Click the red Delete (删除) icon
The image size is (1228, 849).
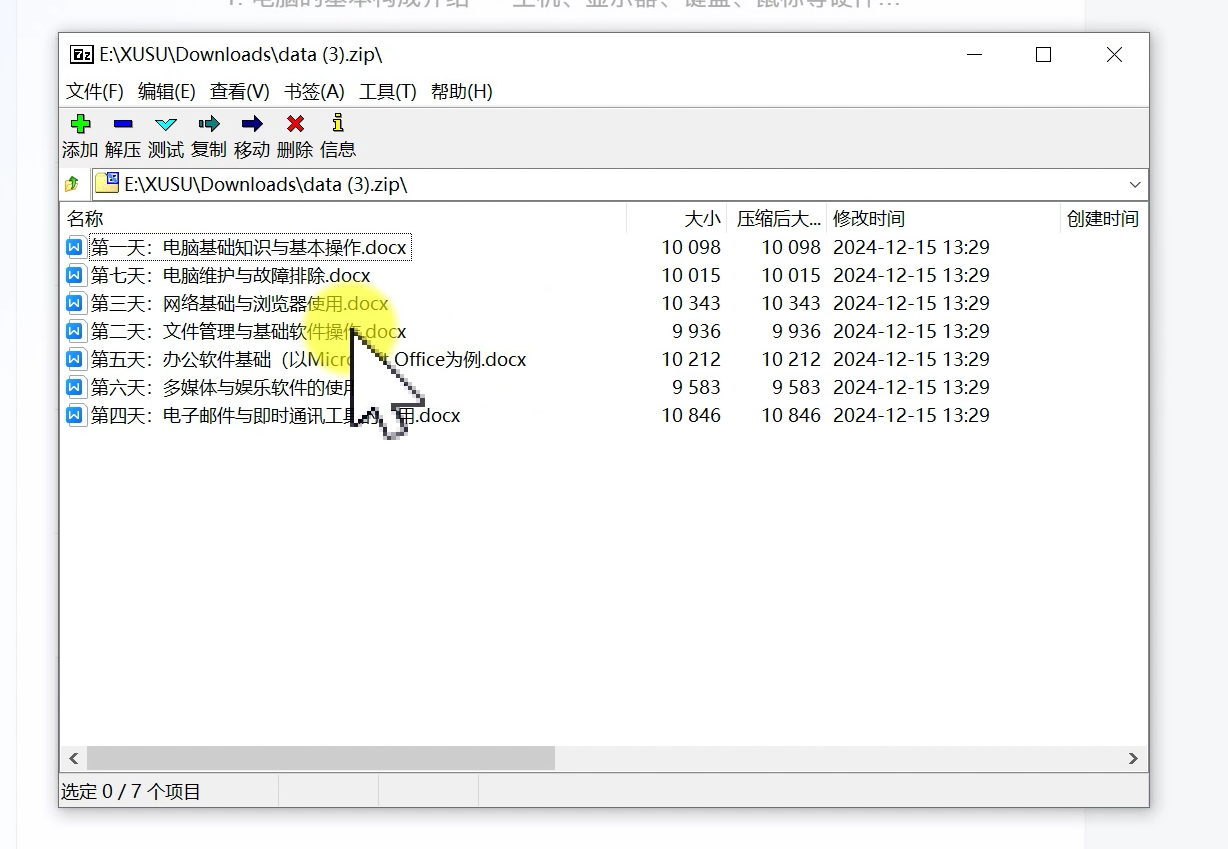tap(295, 124)
